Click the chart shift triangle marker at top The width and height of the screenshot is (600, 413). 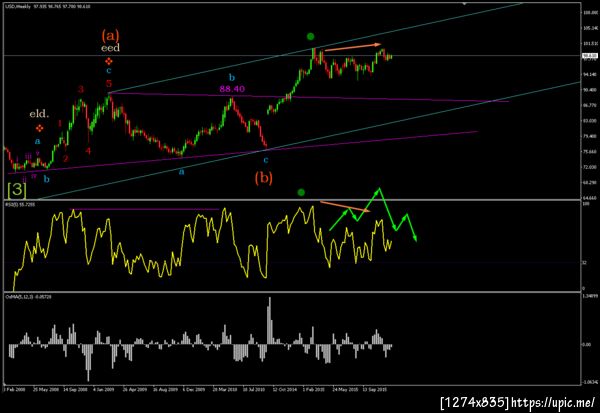pos(465,3)
